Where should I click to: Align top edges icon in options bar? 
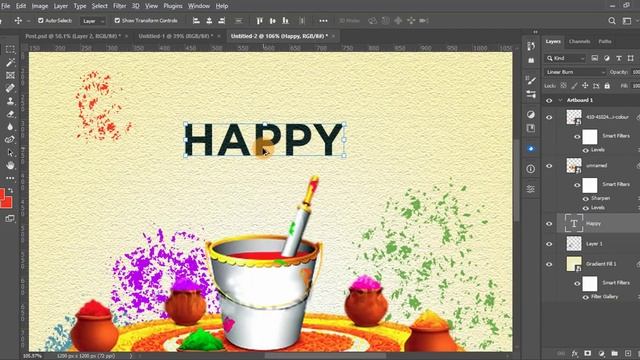click(260, 20)
